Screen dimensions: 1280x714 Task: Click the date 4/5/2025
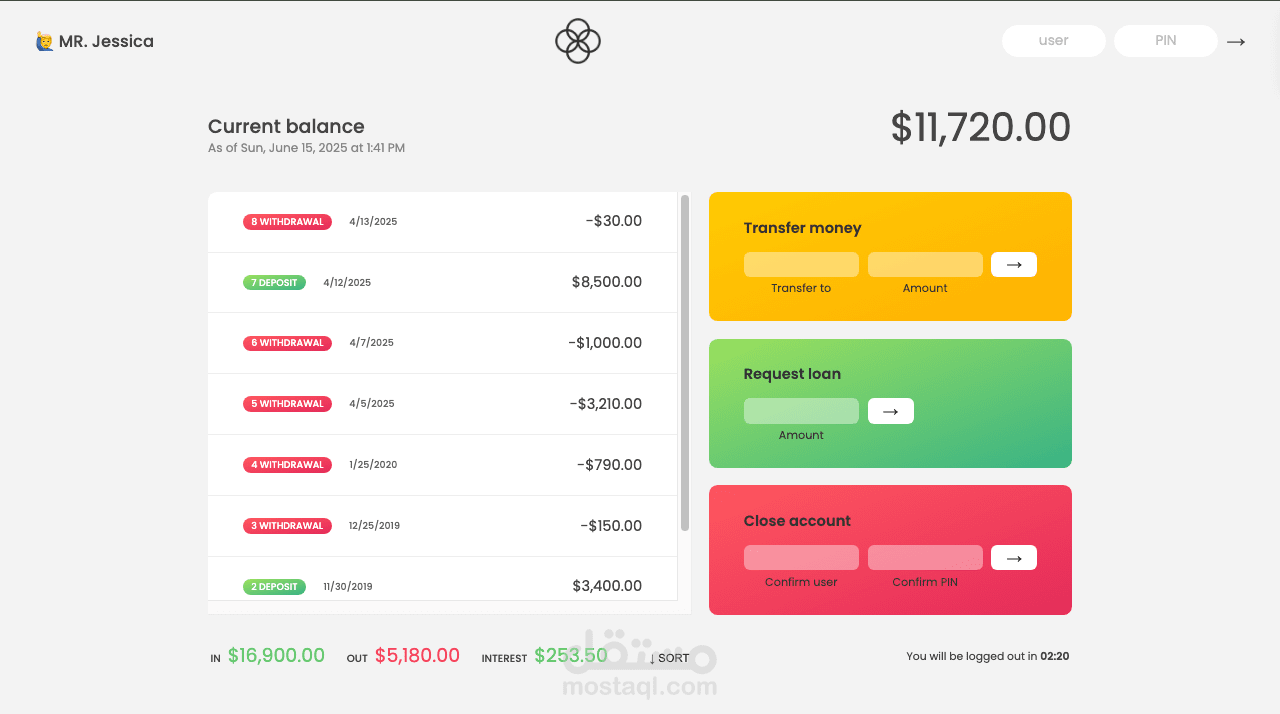point(372,404)
